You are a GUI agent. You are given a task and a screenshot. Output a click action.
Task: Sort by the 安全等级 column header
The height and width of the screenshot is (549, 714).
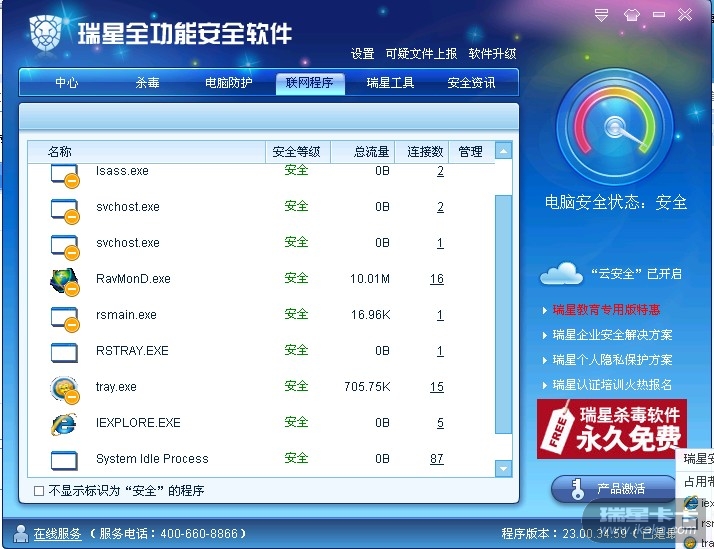(x=297, y=152)
